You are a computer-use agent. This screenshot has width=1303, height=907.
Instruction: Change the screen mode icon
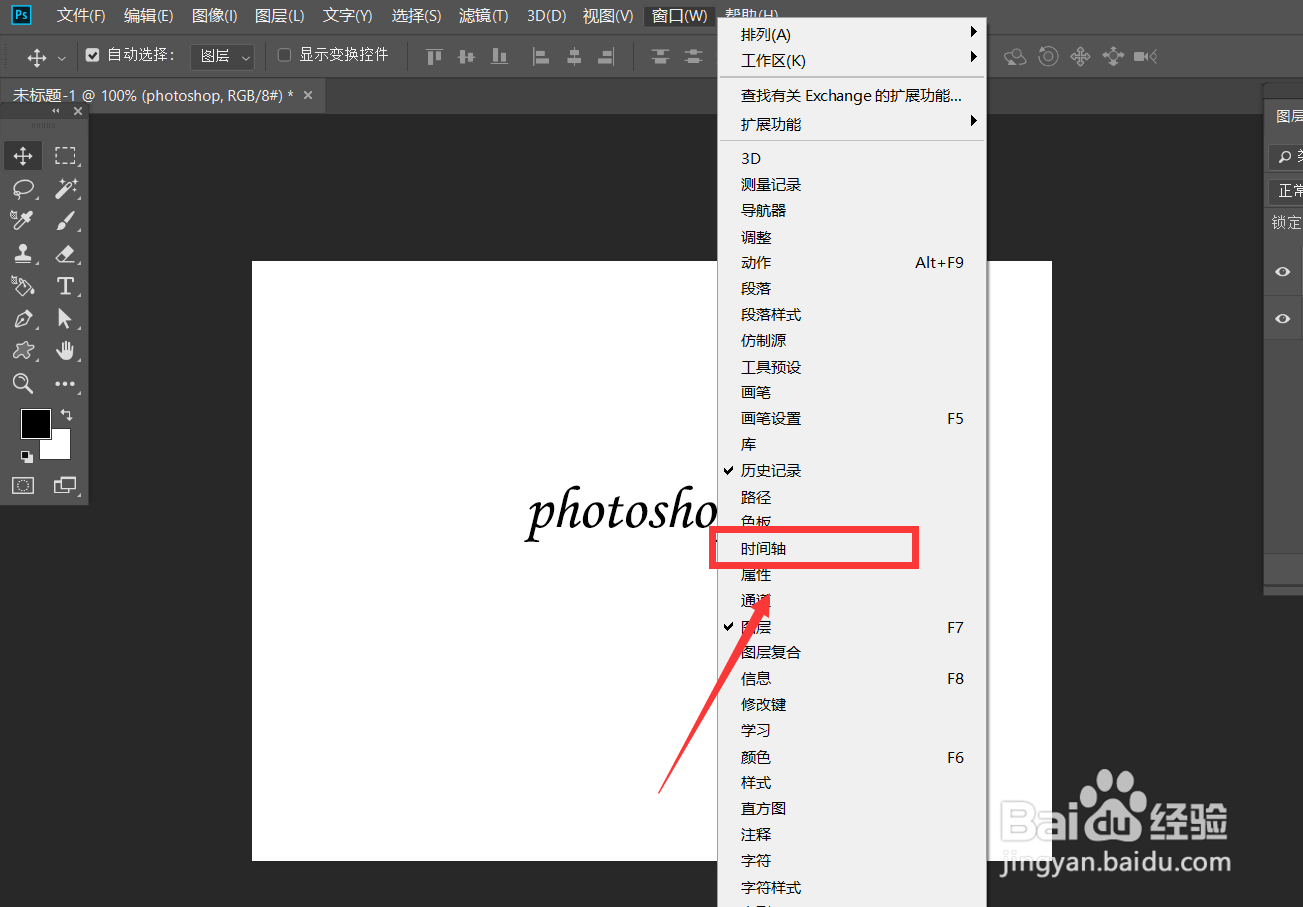click(65, 486)
